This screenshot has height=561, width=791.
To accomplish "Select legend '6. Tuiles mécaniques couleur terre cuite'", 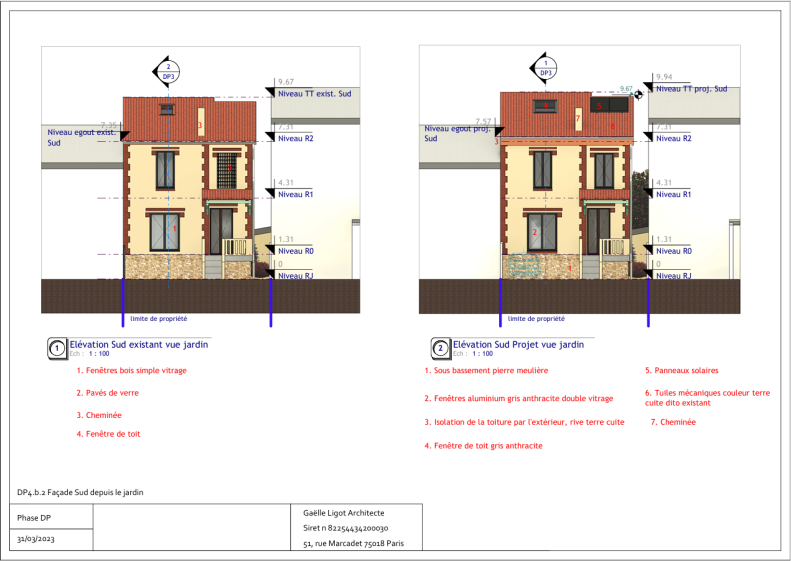I will 708,398.
